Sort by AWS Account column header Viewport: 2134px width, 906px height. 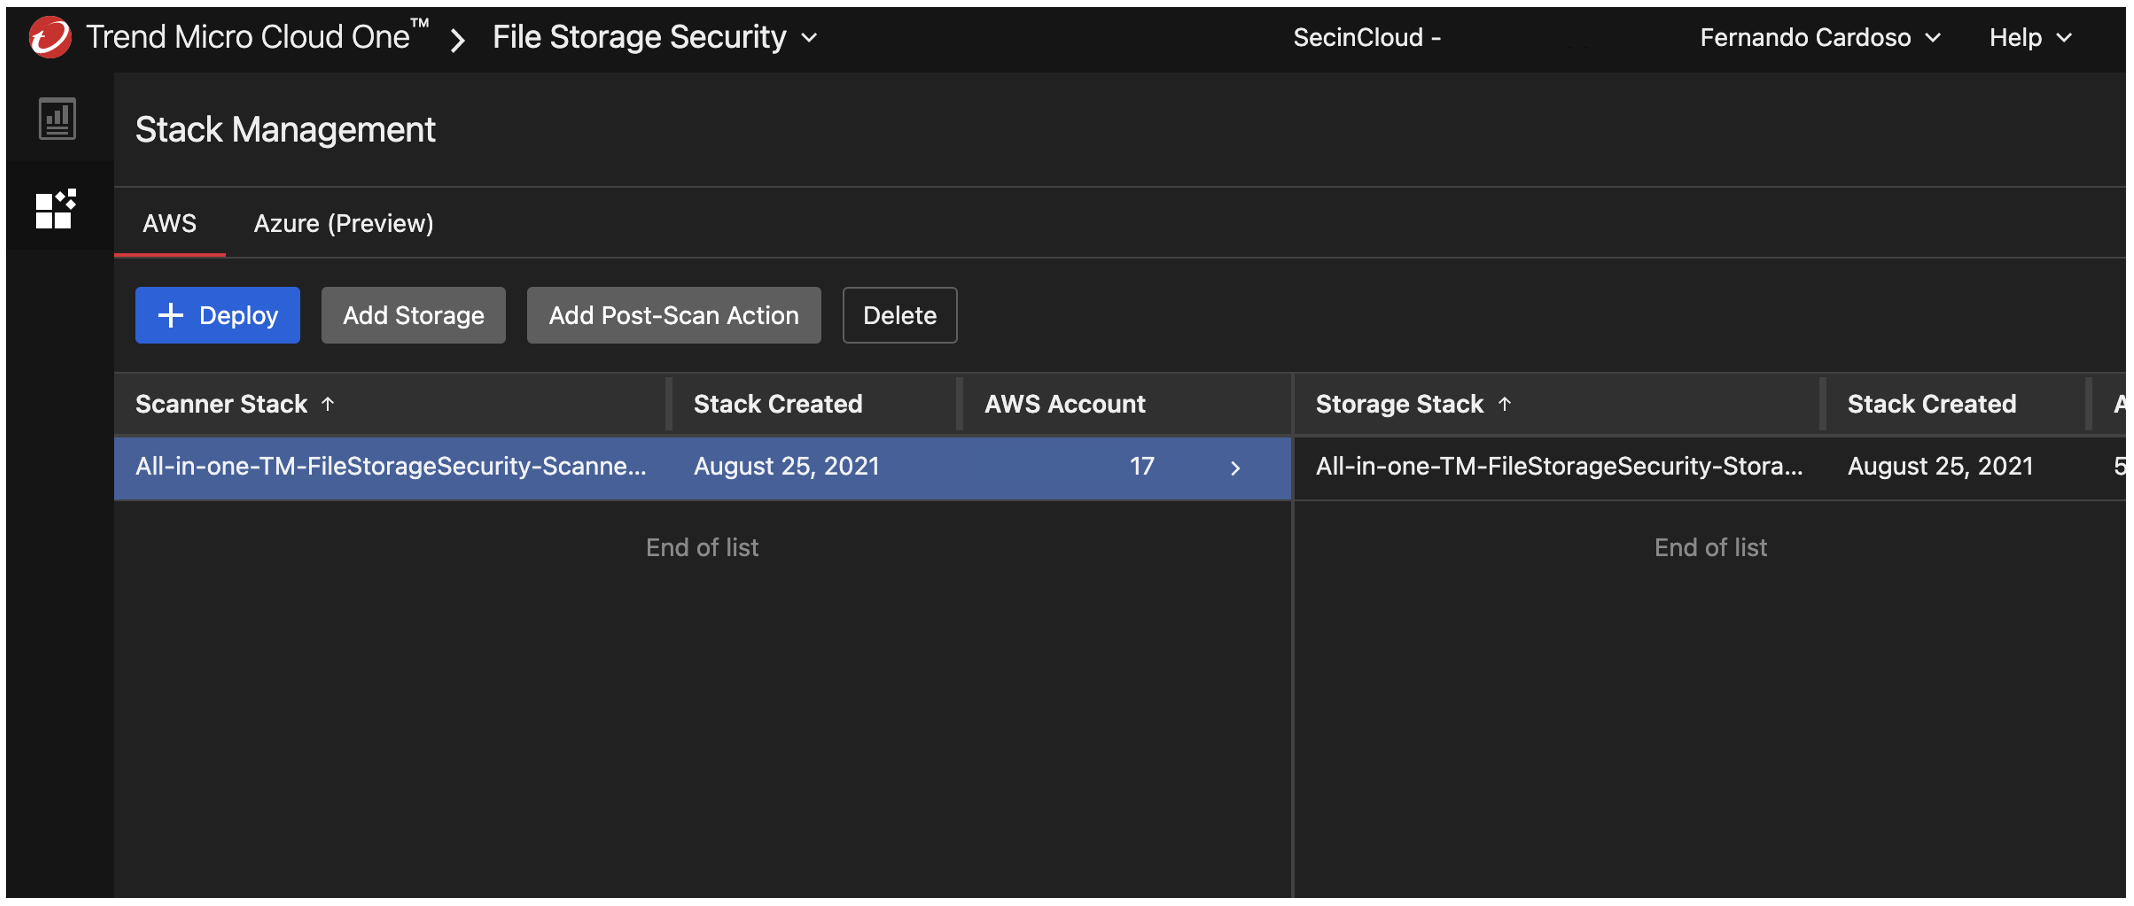pyautogui.click(x=1064, y=404)
